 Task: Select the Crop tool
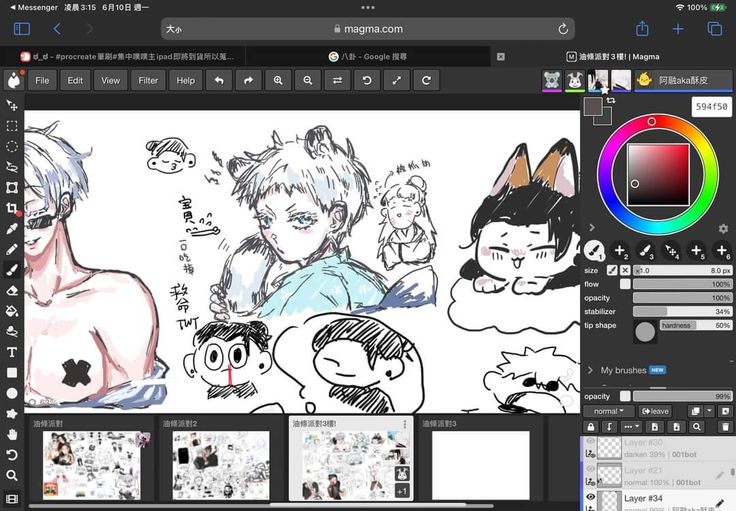pos(12,208)
